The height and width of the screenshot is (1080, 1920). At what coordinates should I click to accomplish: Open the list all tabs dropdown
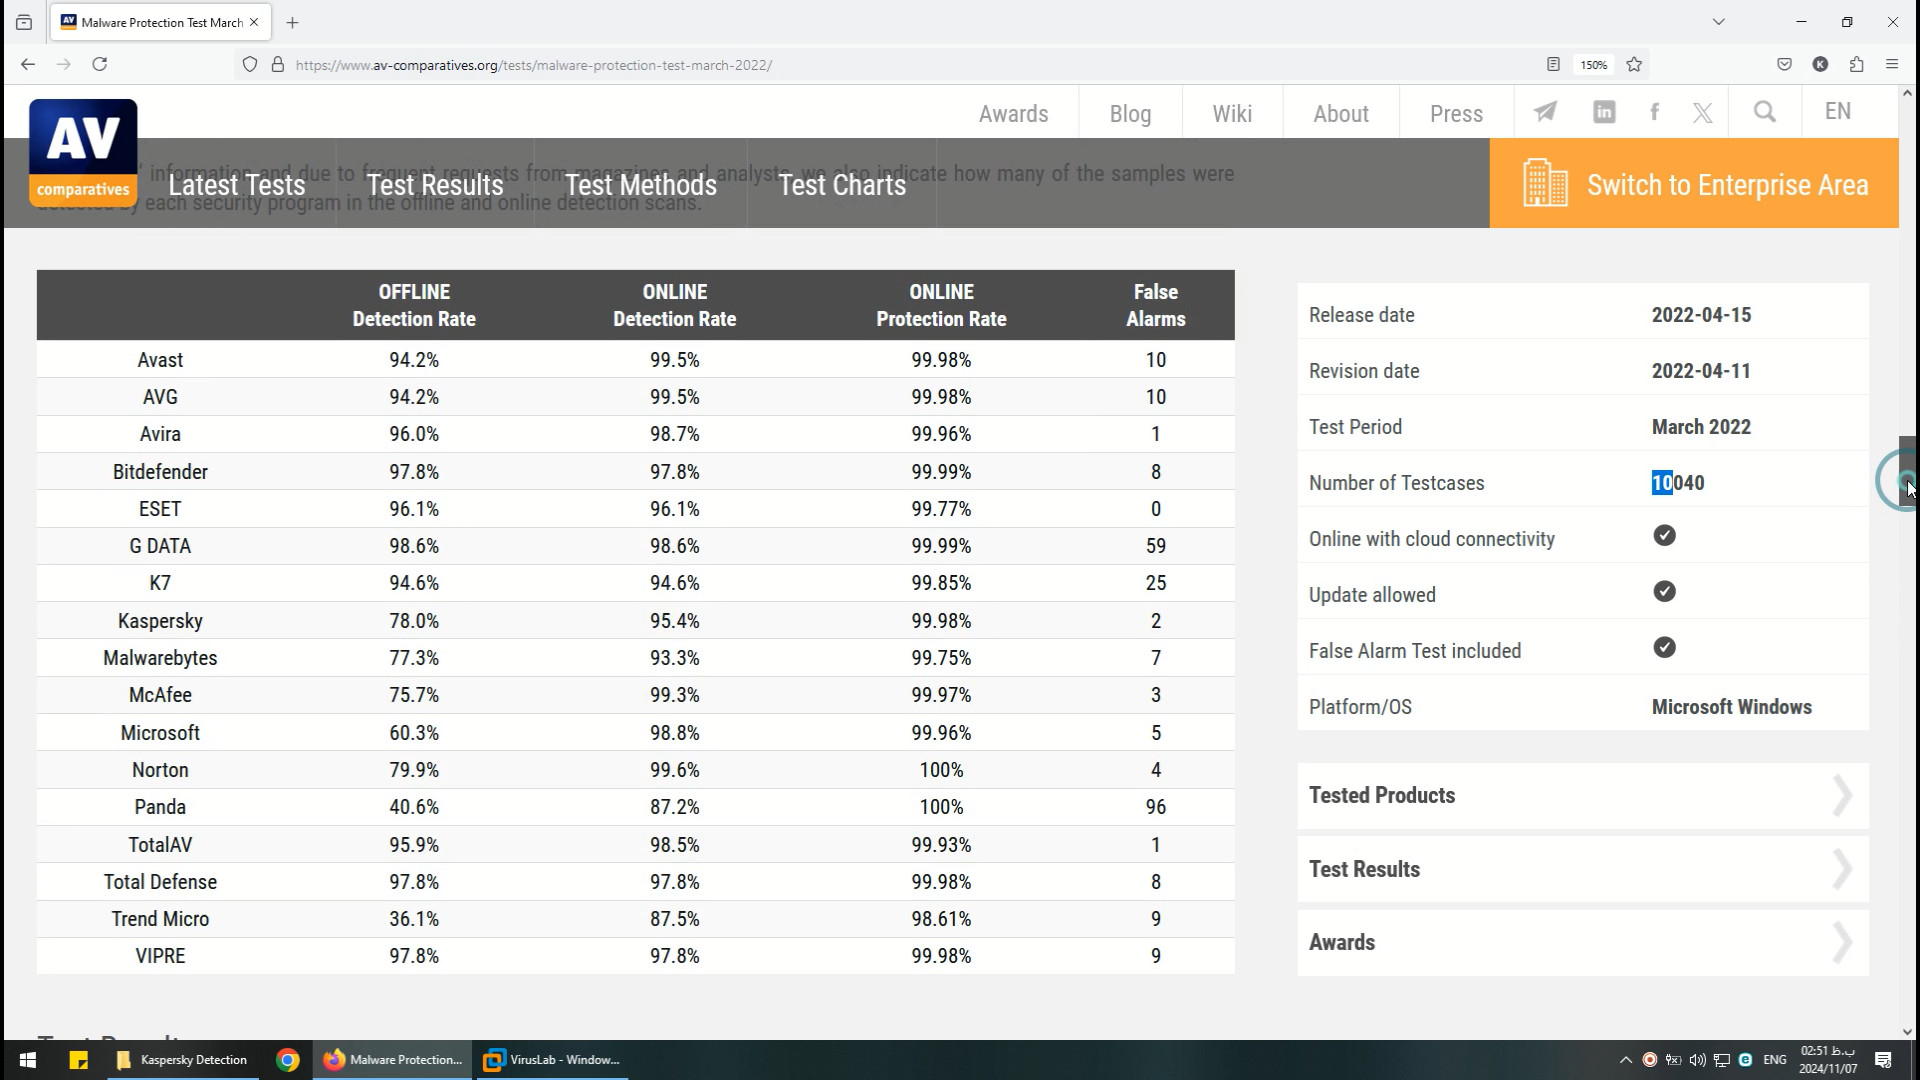pos(1719,22)
